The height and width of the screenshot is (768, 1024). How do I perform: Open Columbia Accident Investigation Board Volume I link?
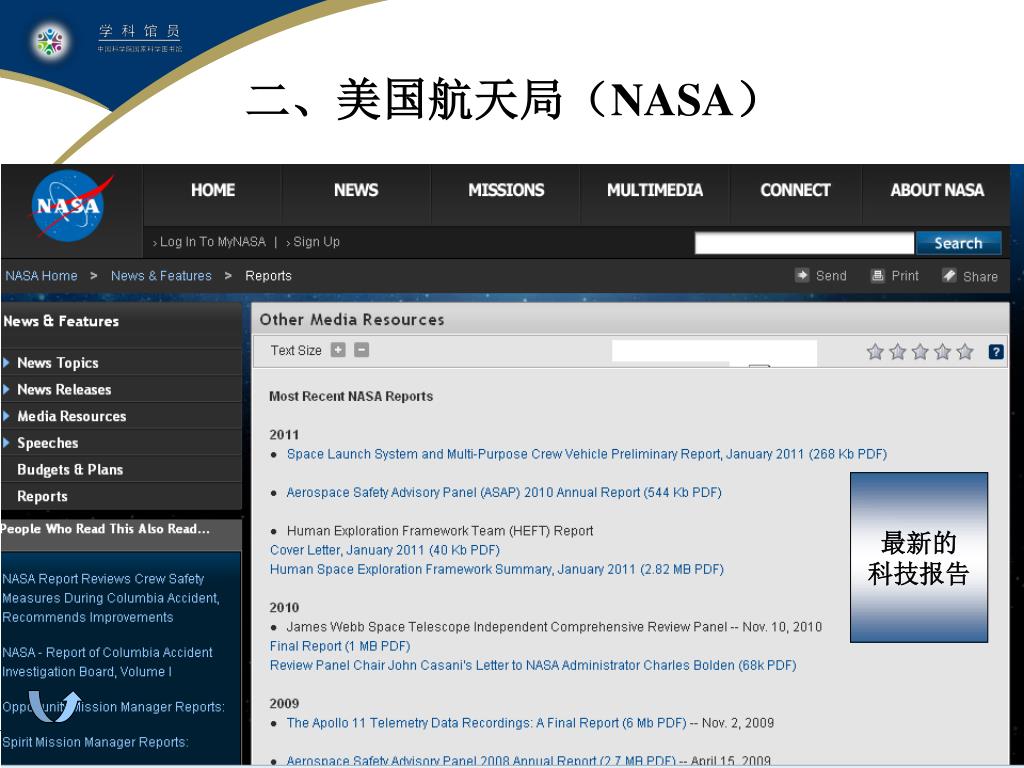107,662
